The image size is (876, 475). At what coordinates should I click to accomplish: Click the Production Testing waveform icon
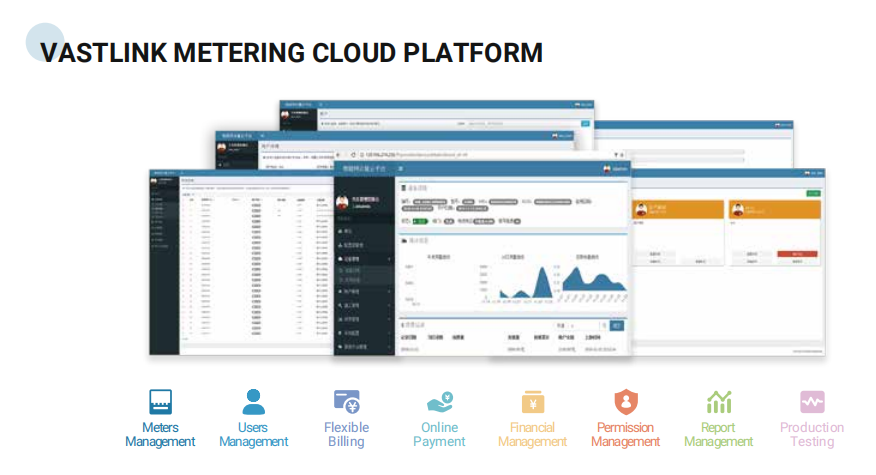pyautogui.click(x=812, y=402)
